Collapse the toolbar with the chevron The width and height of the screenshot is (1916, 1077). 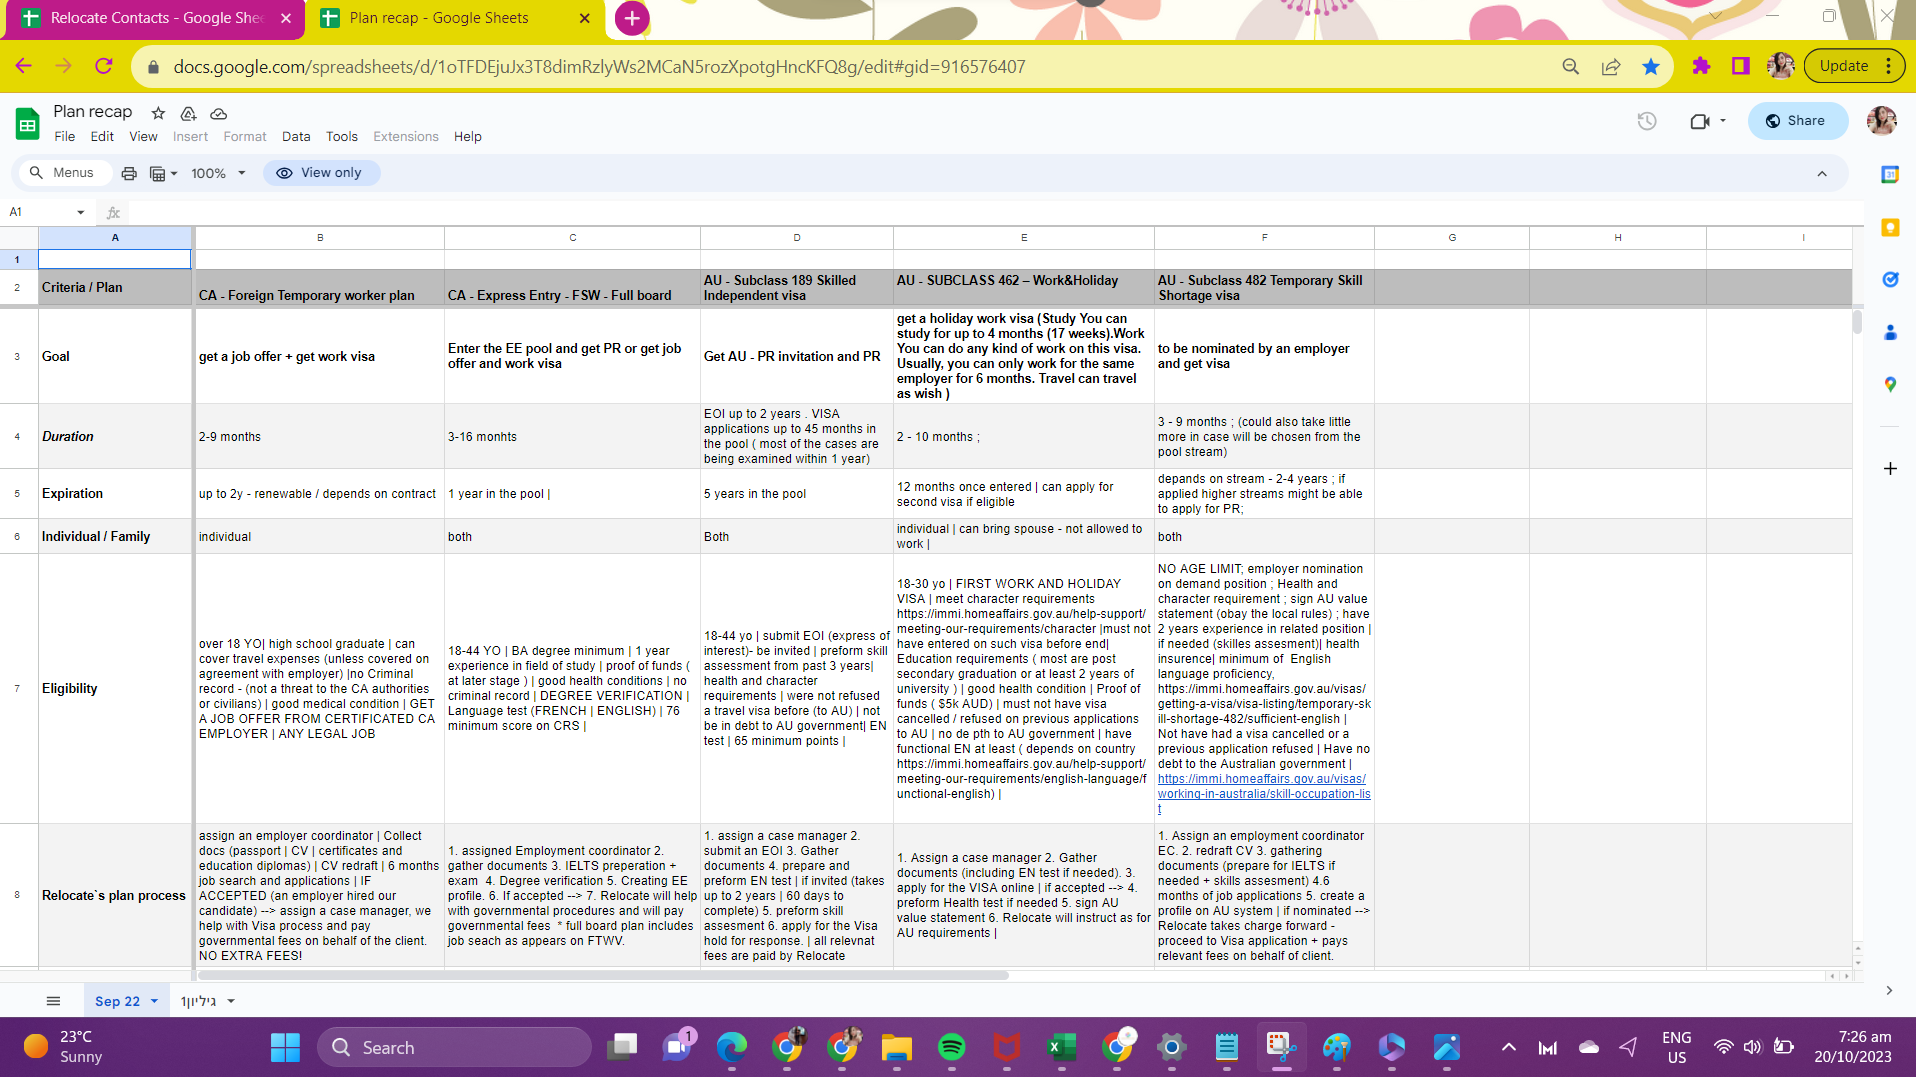(1822, 172)
